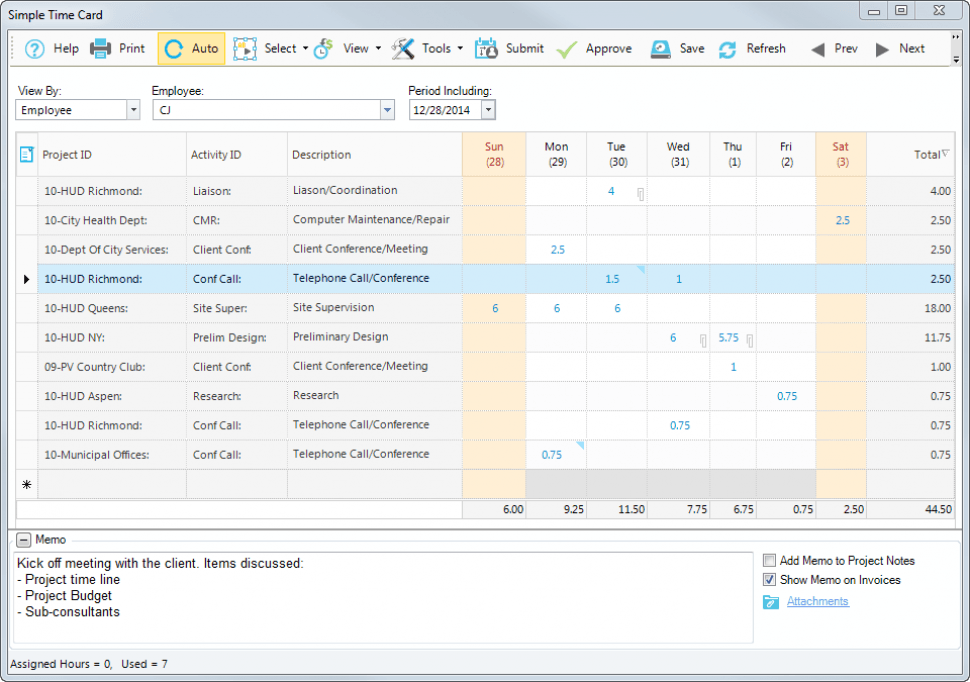Open the Attachments link

pyautogui.click(x=817, y=601)
